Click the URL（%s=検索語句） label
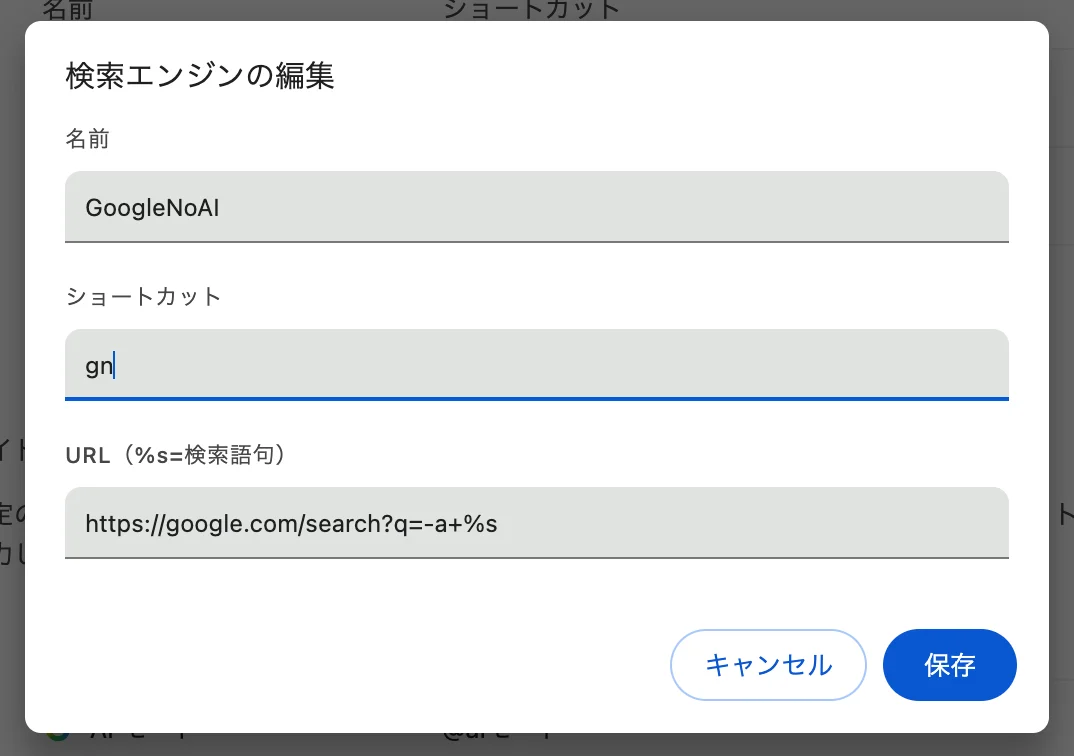 coord(176,455)
